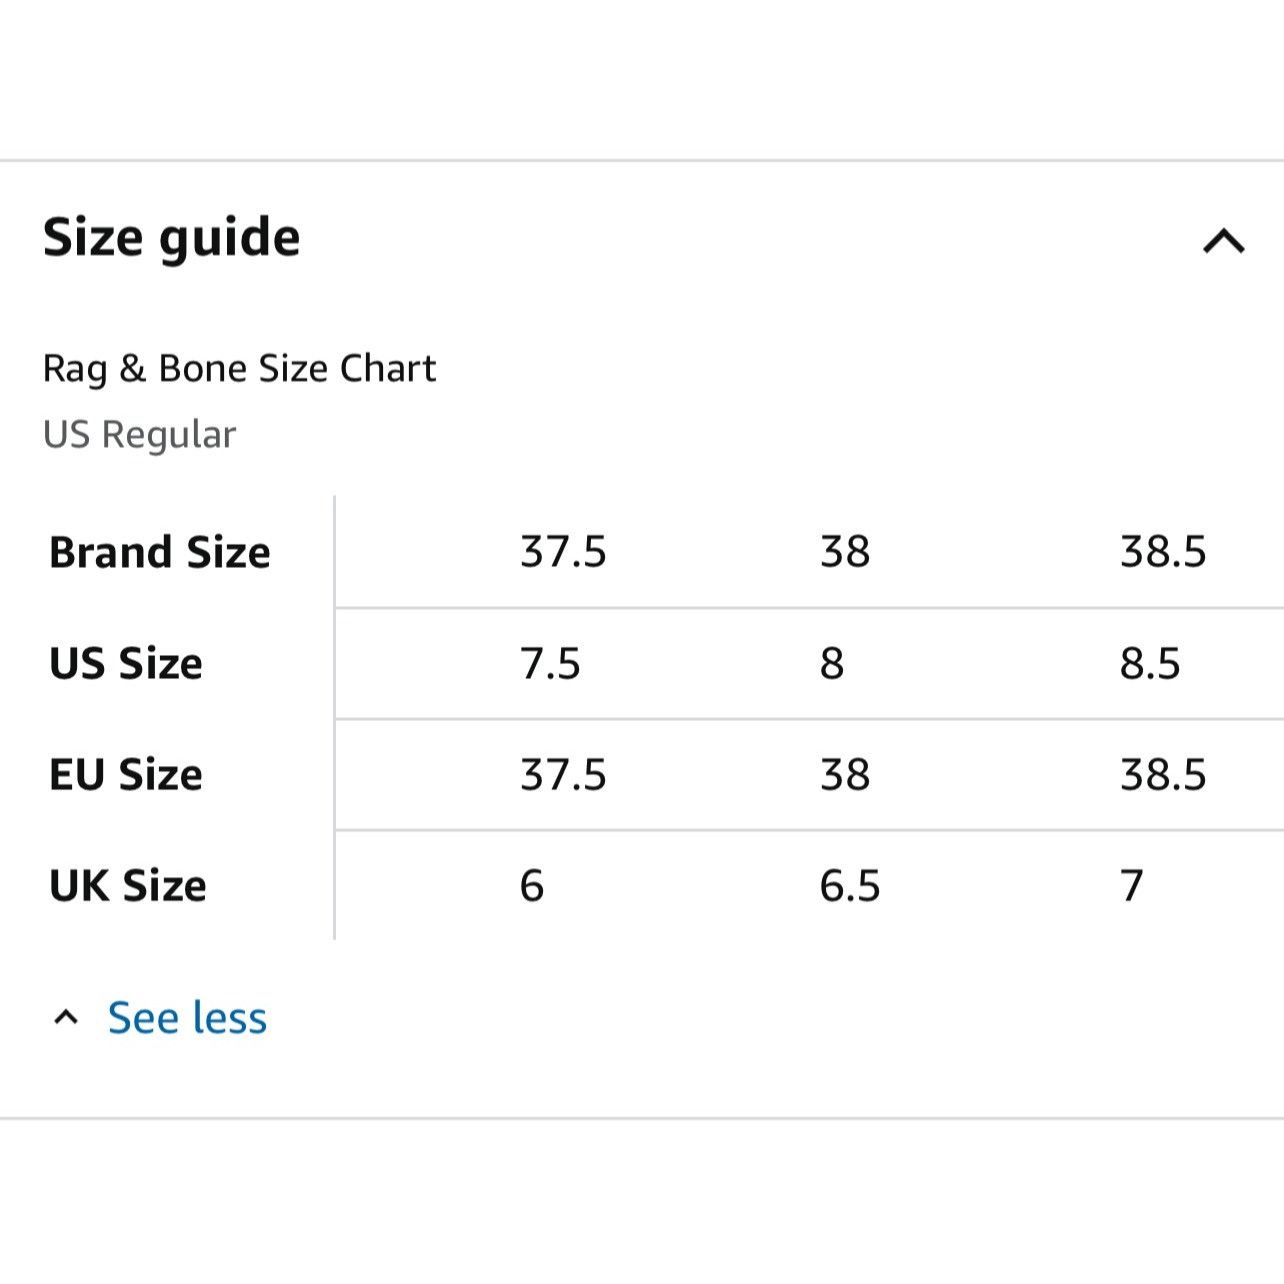Click the See less link
Screen dimensions: 1284x1284
(187, 1018)
